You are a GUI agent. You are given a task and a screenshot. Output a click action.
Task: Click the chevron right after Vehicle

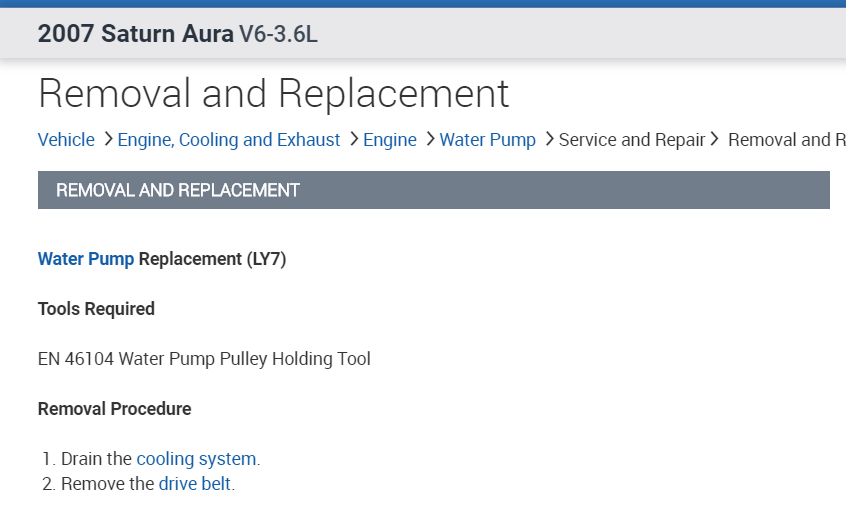[108, 140]
